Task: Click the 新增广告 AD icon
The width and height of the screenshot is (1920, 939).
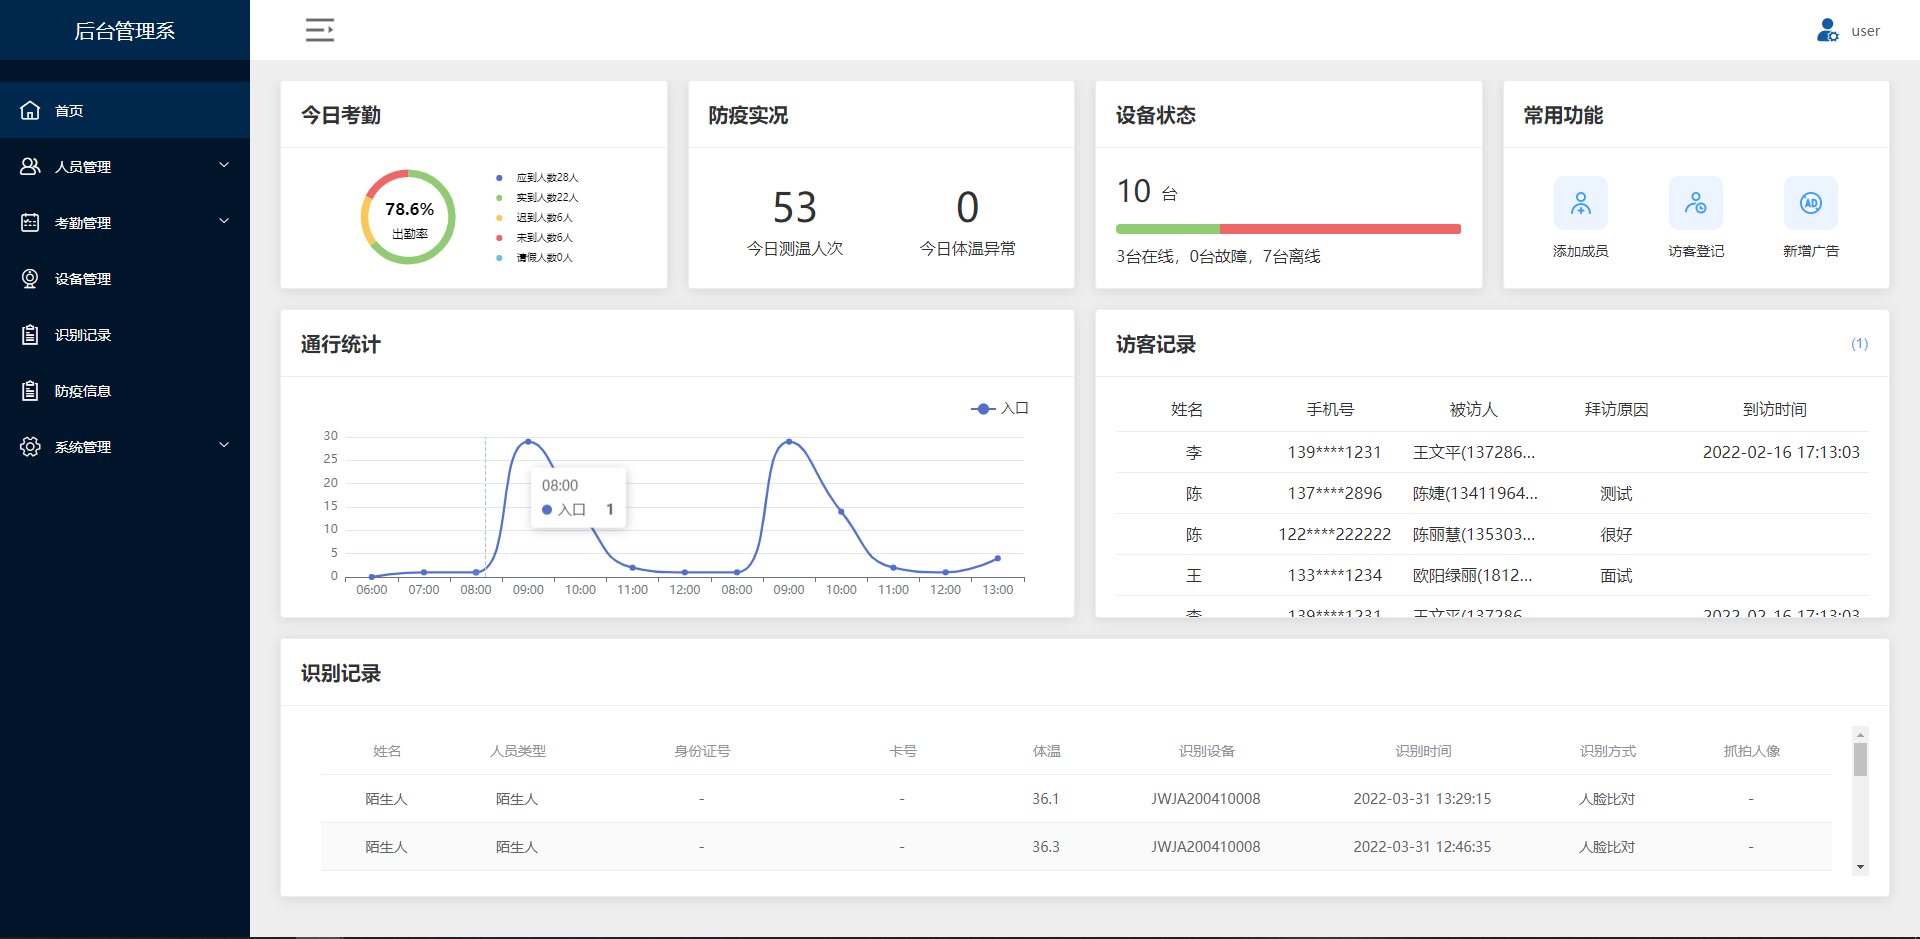Action: coord(1811,203)
